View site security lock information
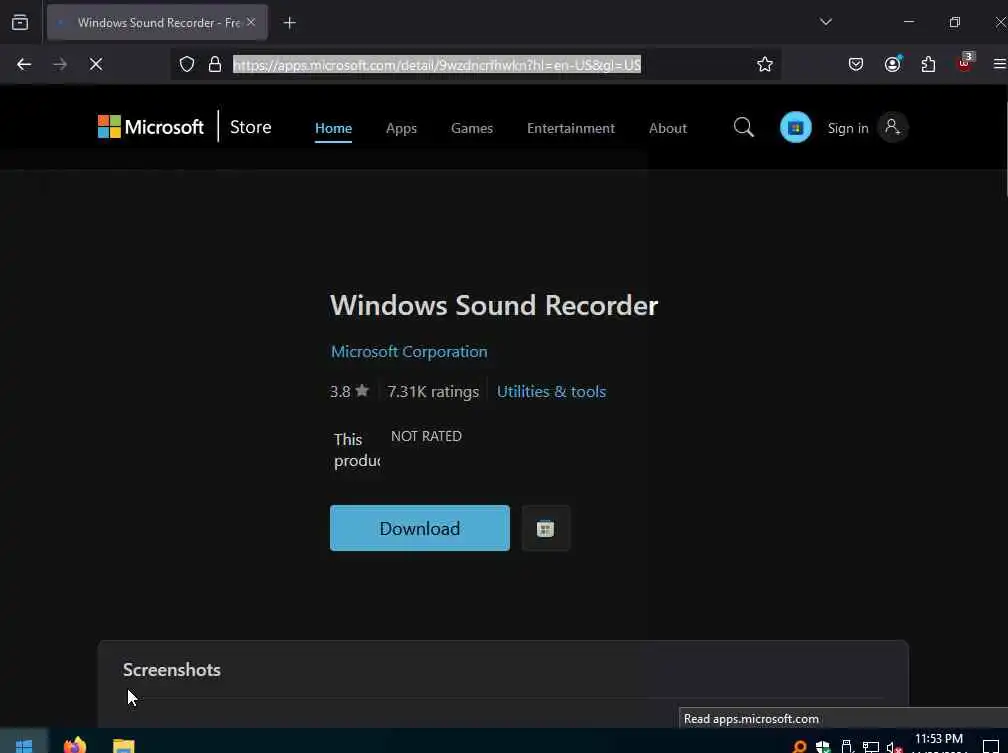 215,64
